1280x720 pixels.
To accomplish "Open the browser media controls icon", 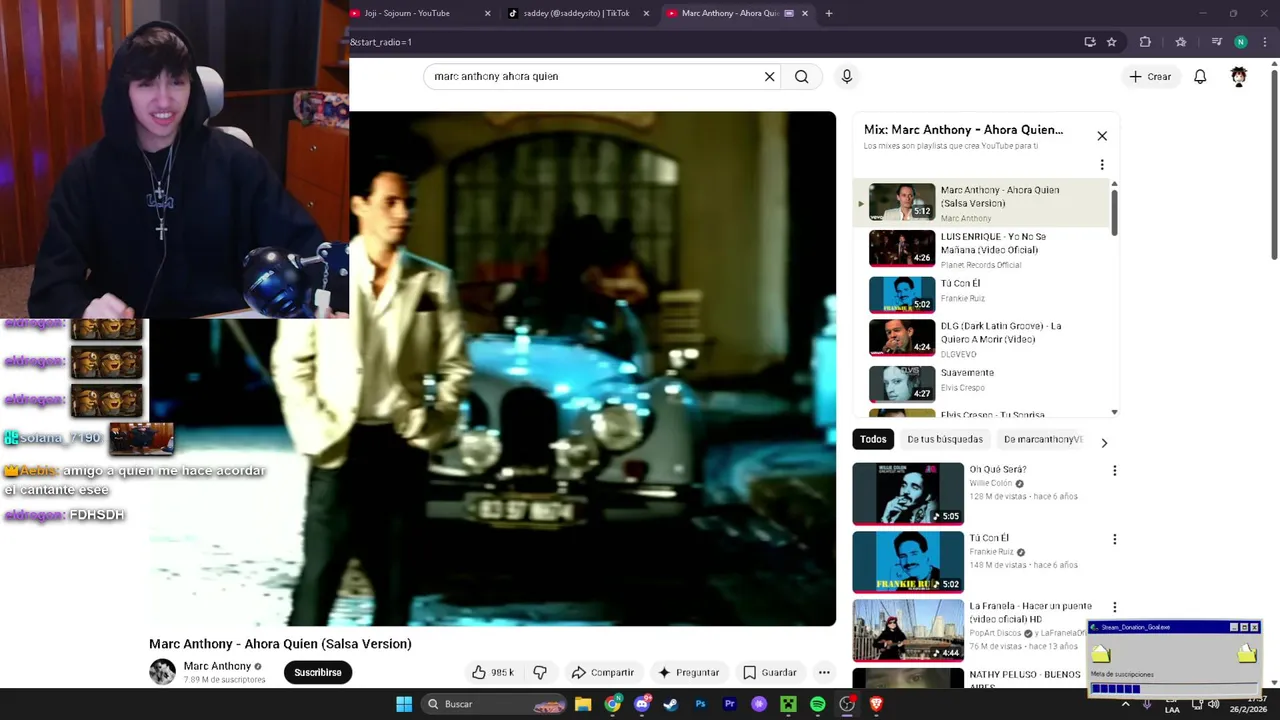I will coord(1216,42).
